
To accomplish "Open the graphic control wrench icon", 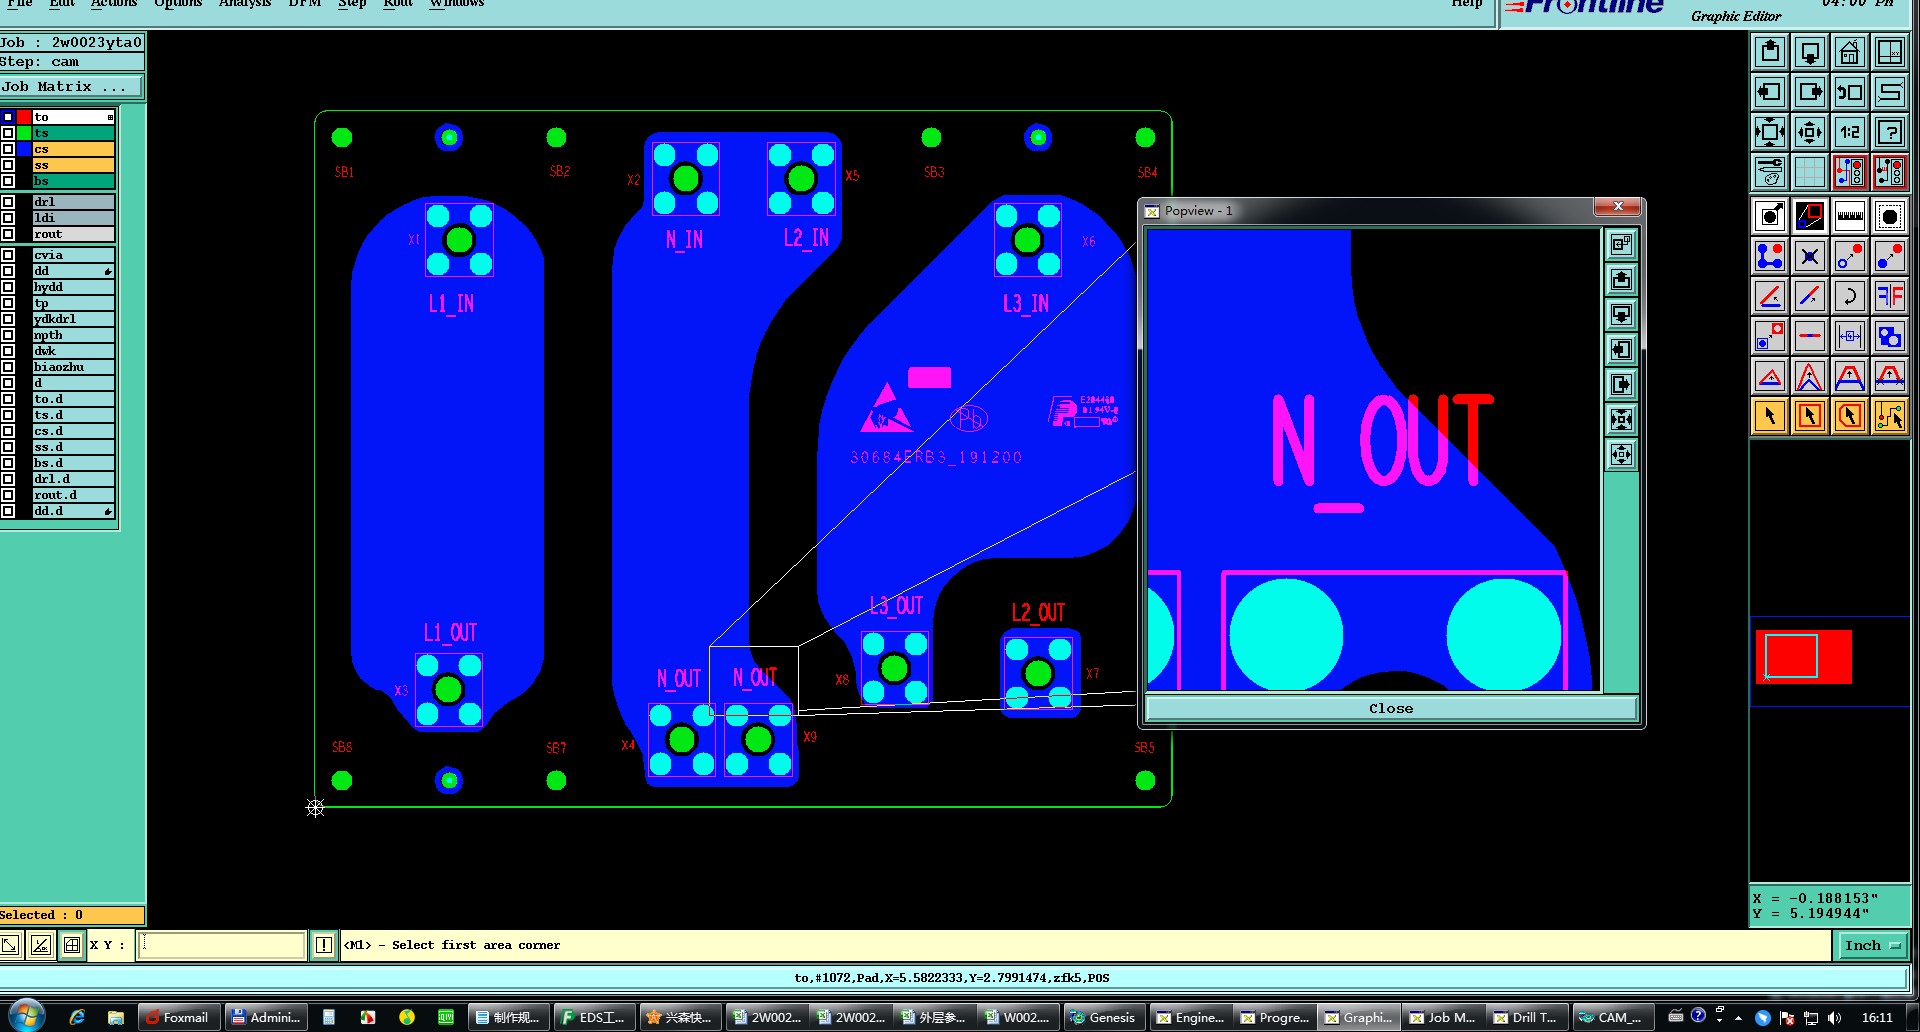I will click(x=1770, y=172).
